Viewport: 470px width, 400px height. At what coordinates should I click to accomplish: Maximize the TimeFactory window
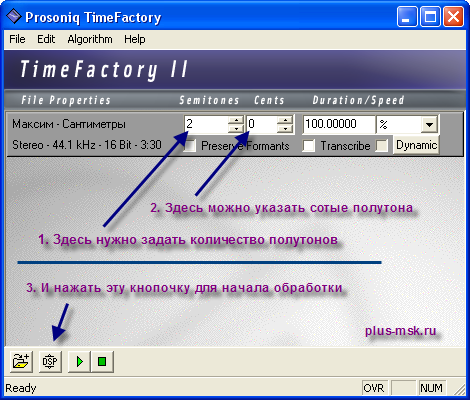(430, 17)
